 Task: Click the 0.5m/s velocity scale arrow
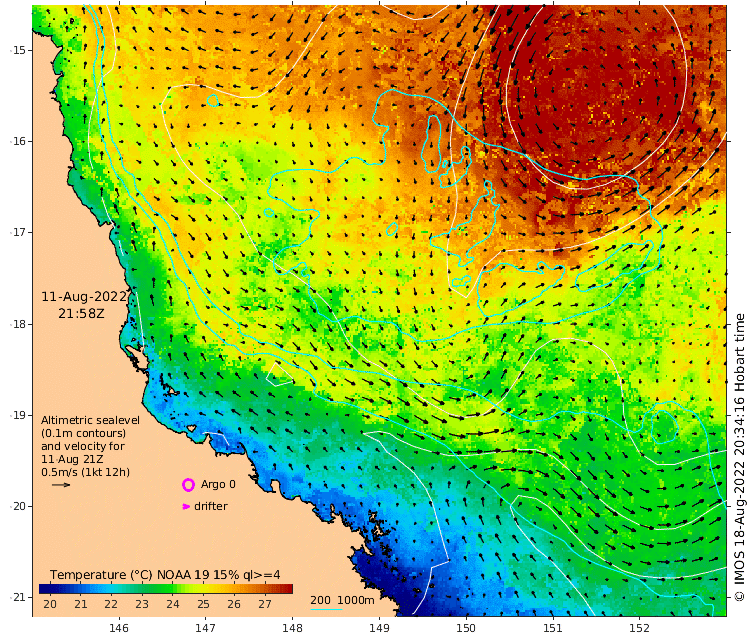coord(61,485)
